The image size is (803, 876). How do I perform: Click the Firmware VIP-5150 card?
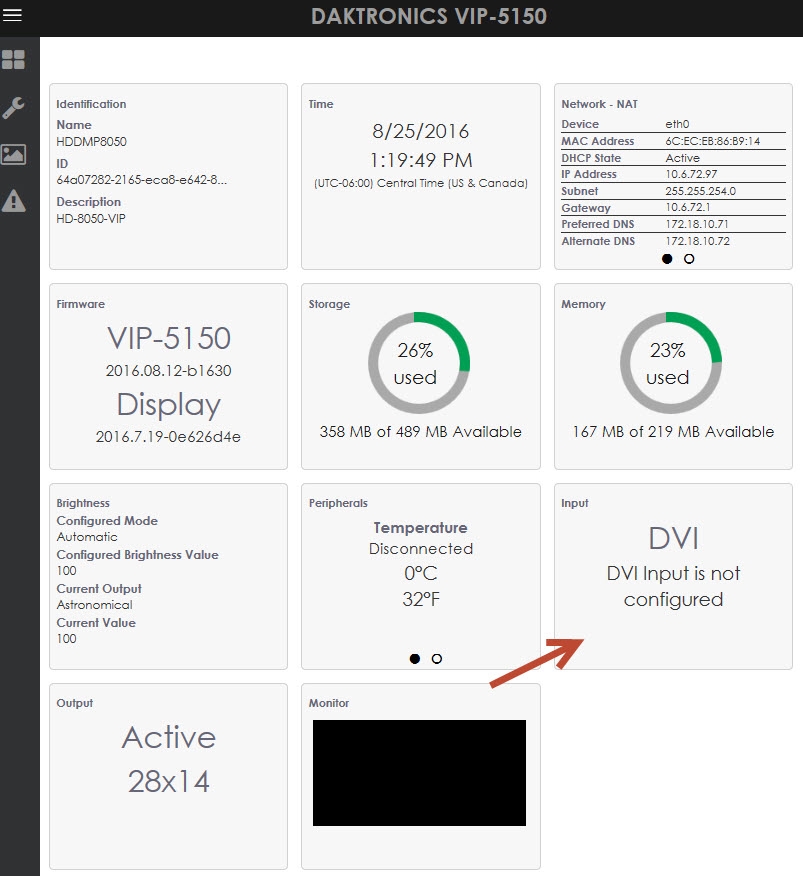[167, 375]
